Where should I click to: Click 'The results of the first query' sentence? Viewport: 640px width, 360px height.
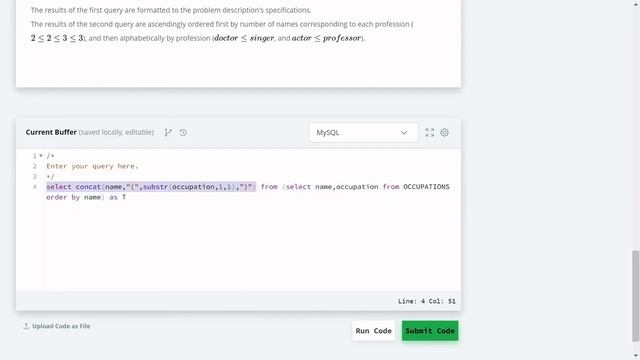pos(171,10)
